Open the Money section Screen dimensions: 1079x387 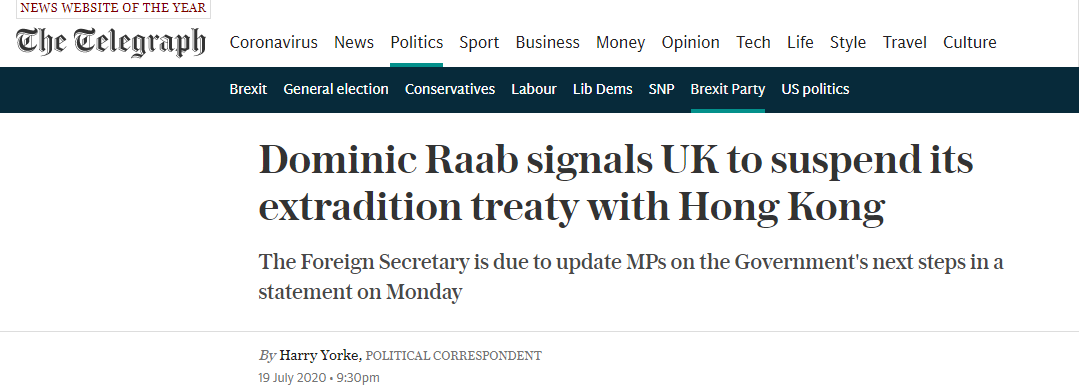pyautogui.click(x=620, y=43)
